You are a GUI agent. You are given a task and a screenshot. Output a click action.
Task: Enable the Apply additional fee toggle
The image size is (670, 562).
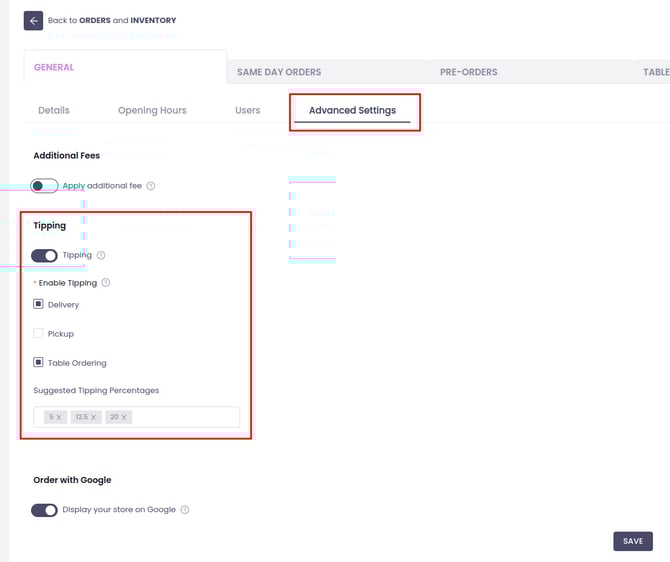click(44, 186)
